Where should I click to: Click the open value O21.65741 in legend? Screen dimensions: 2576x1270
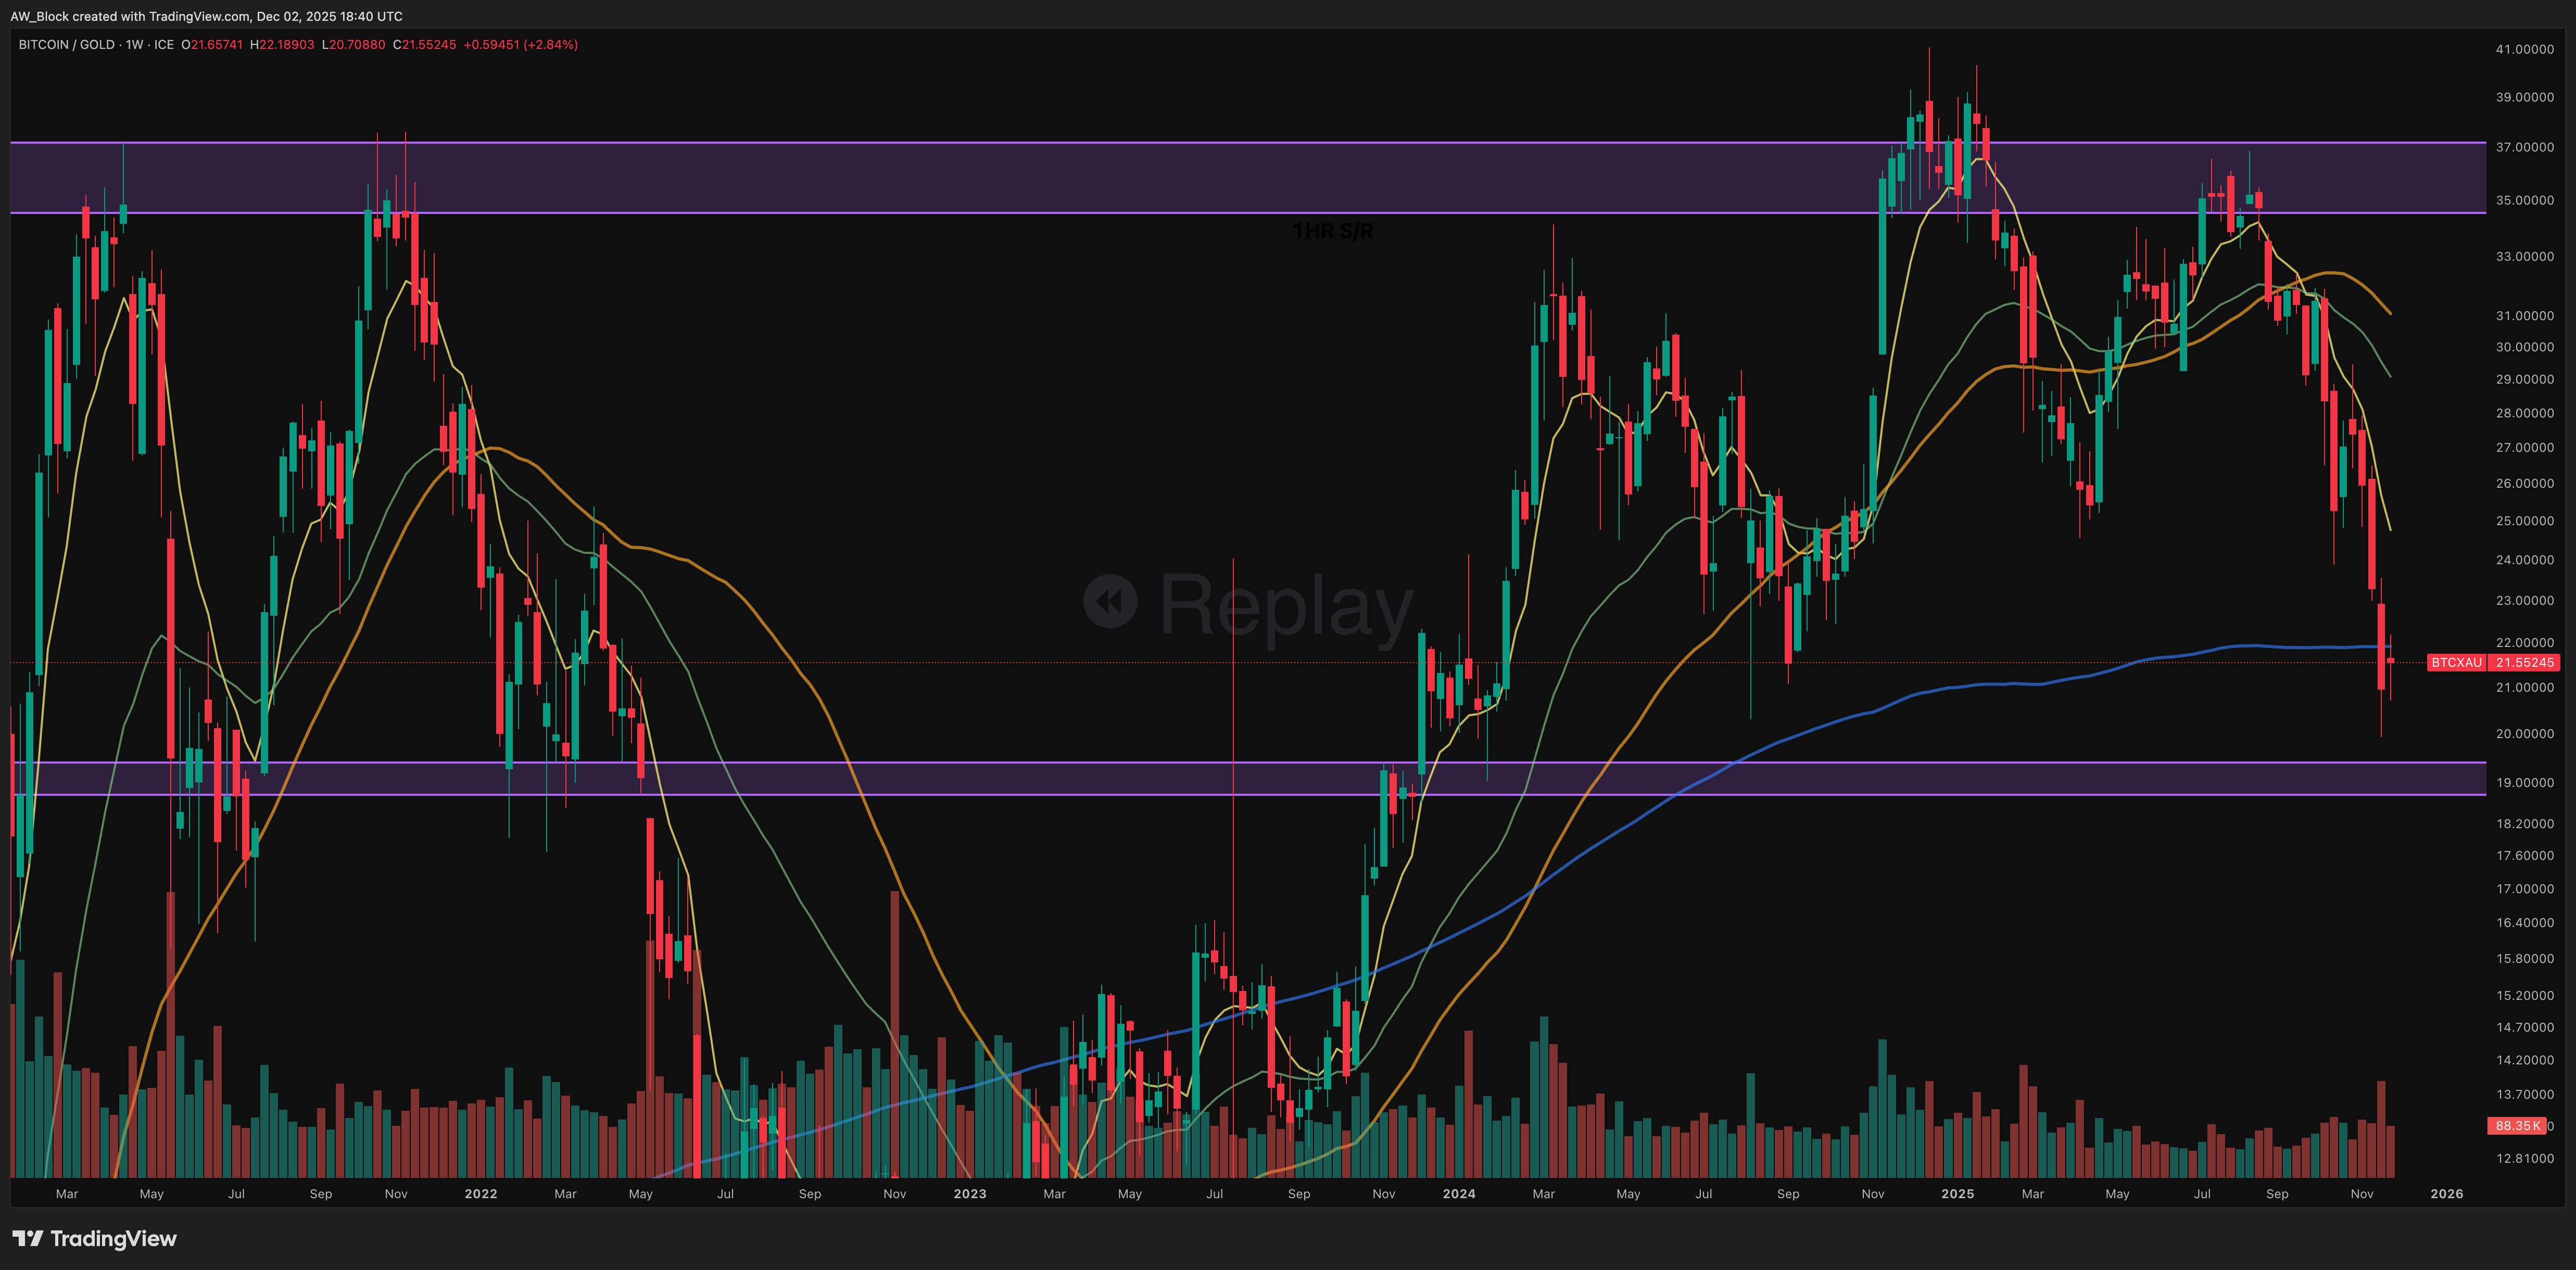(x=211, y=45)
